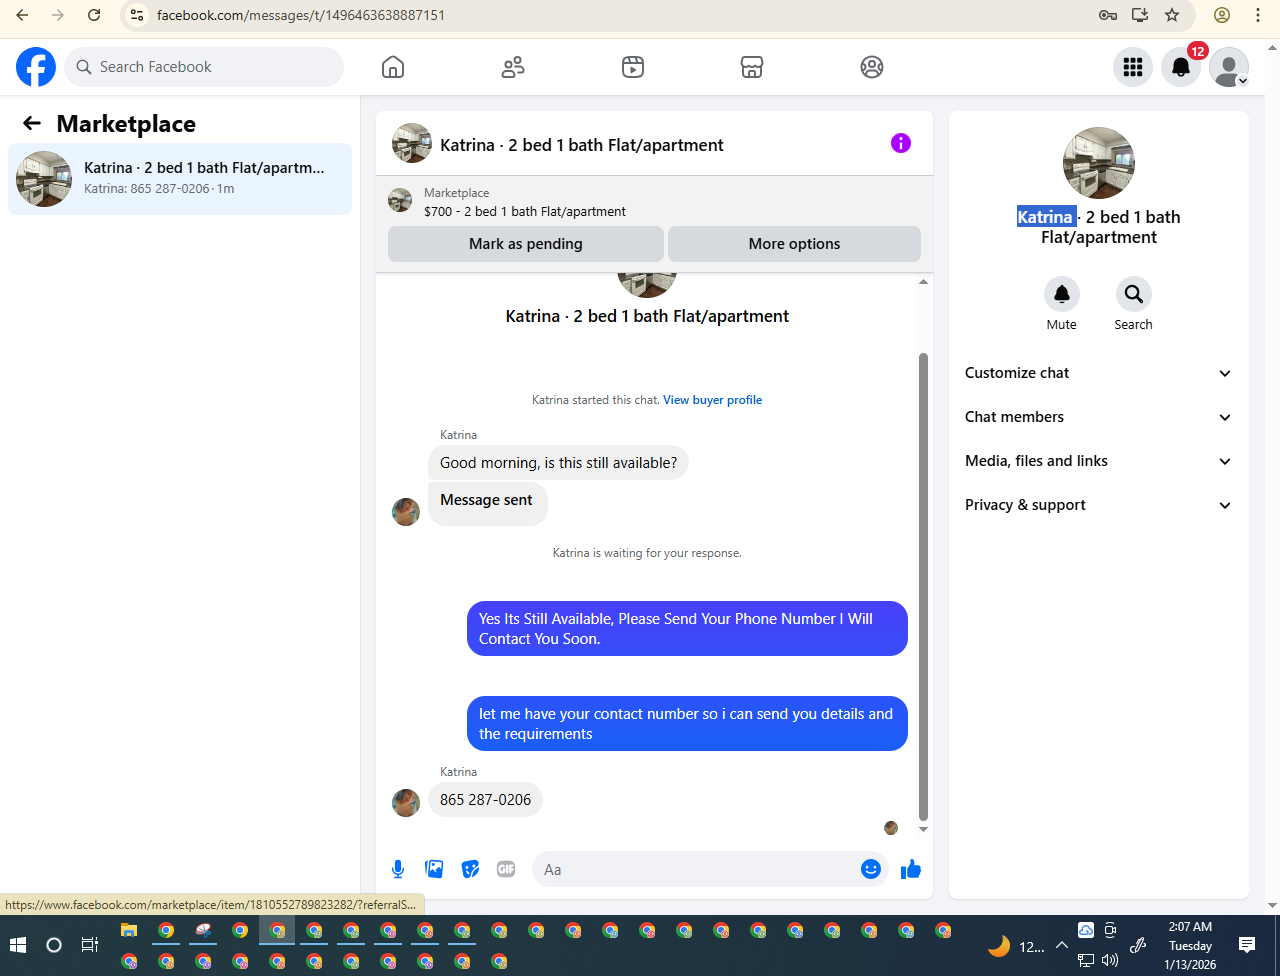Choose a GIF using GIF icon

coord(506,869)
